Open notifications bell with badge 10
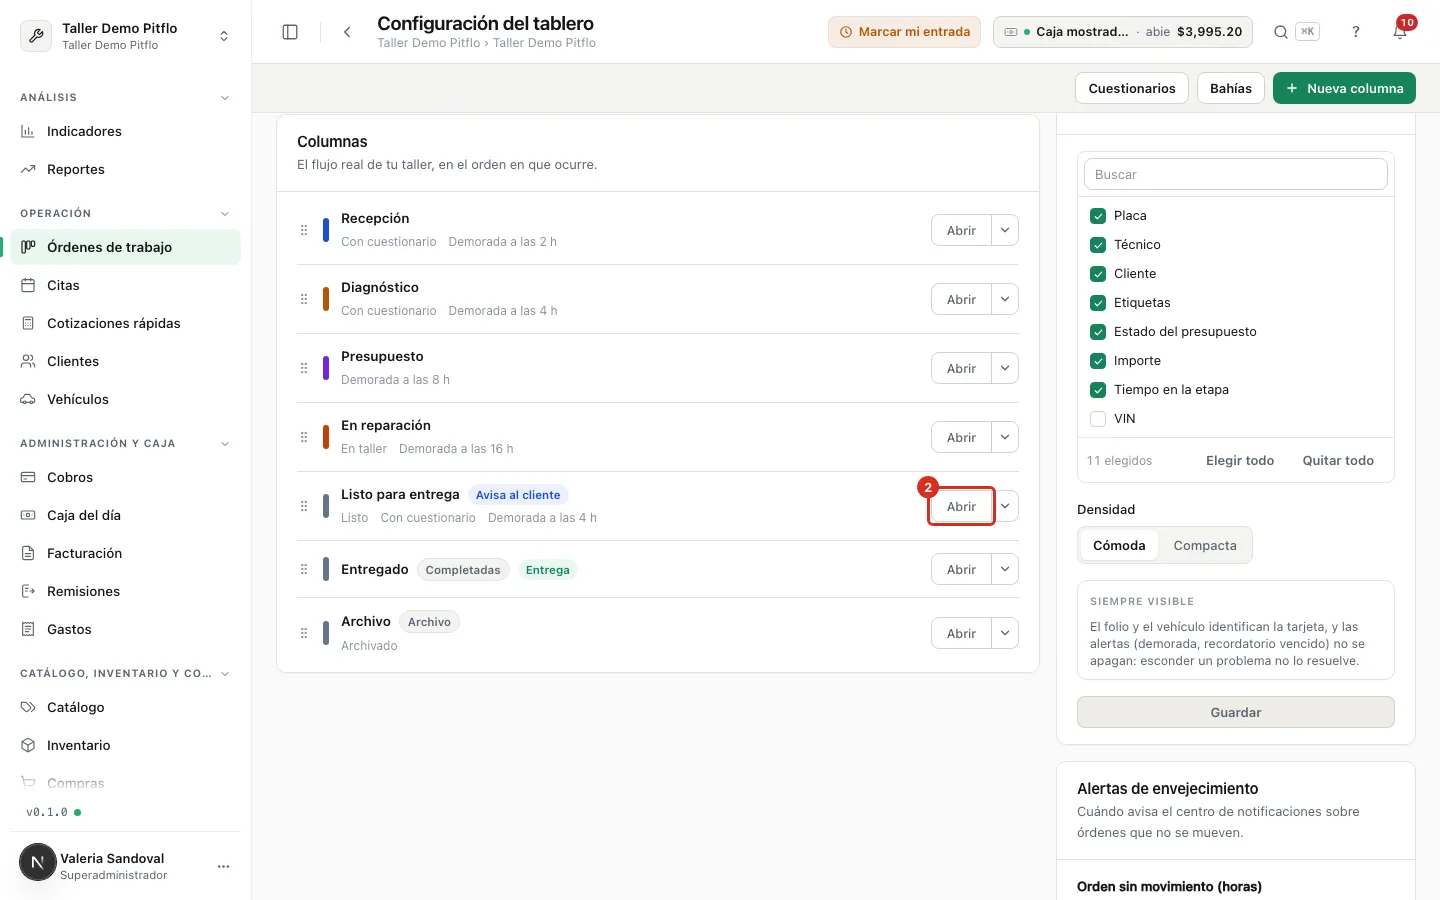This screenshot has width=1440, height=900. click(x=1400, y=32)
